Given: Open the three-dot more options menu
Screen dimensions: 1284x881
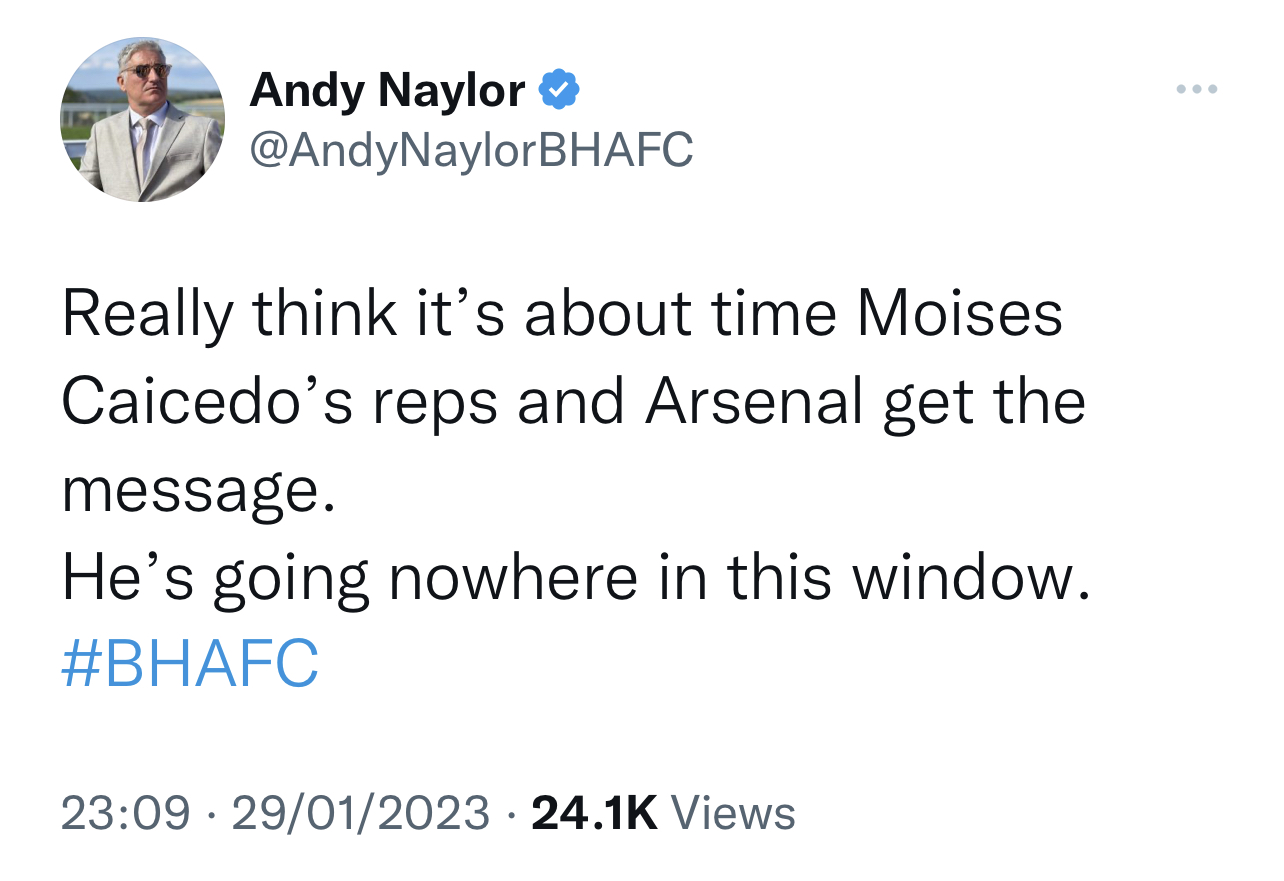Looking at the screenshot, I should click(x=1197, y=90).
